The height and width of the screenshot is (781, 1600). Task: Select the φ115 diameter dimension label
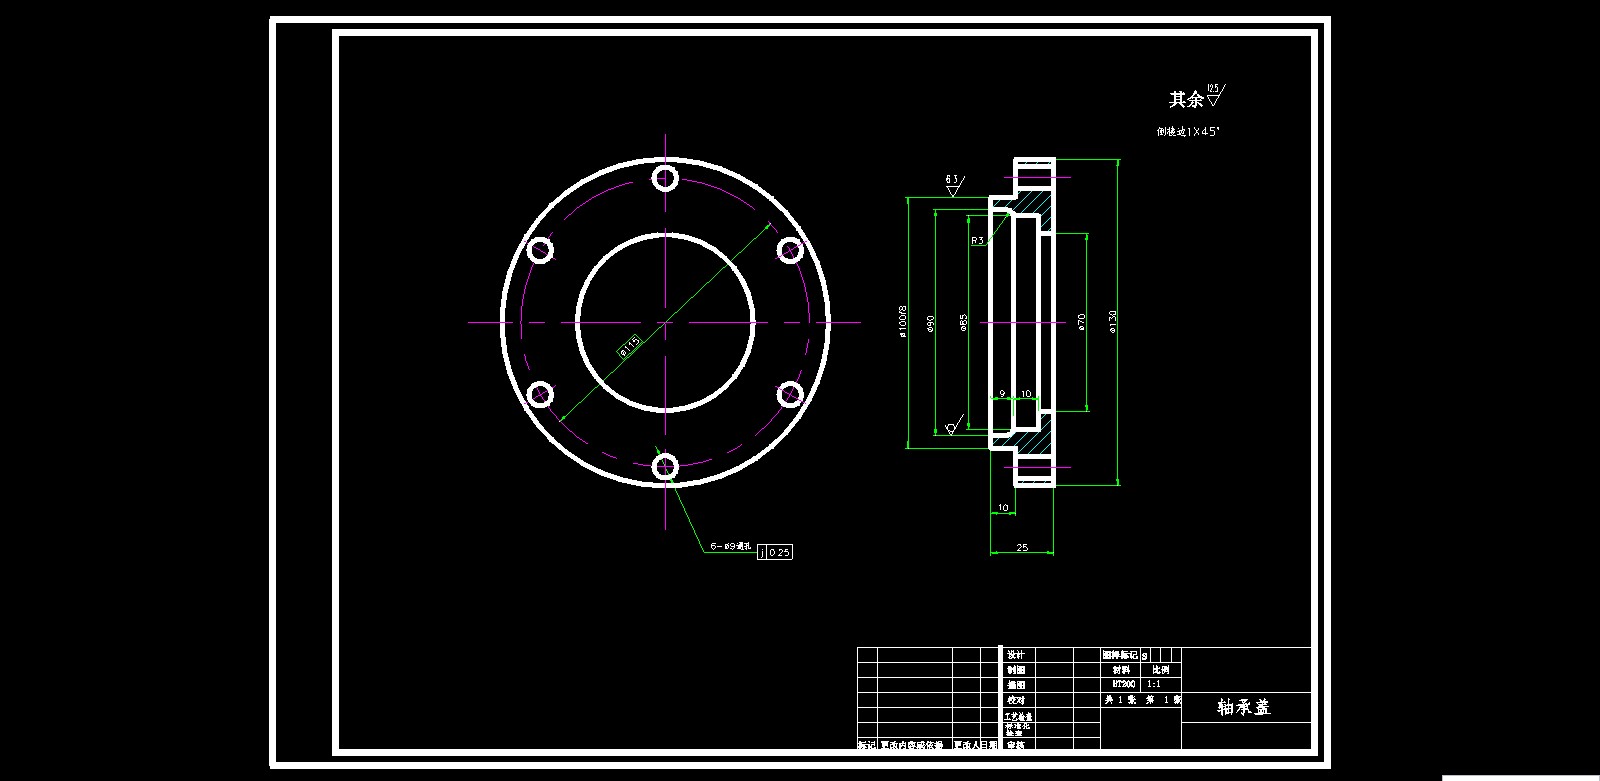pyautogui.click(x=629, y=346)
